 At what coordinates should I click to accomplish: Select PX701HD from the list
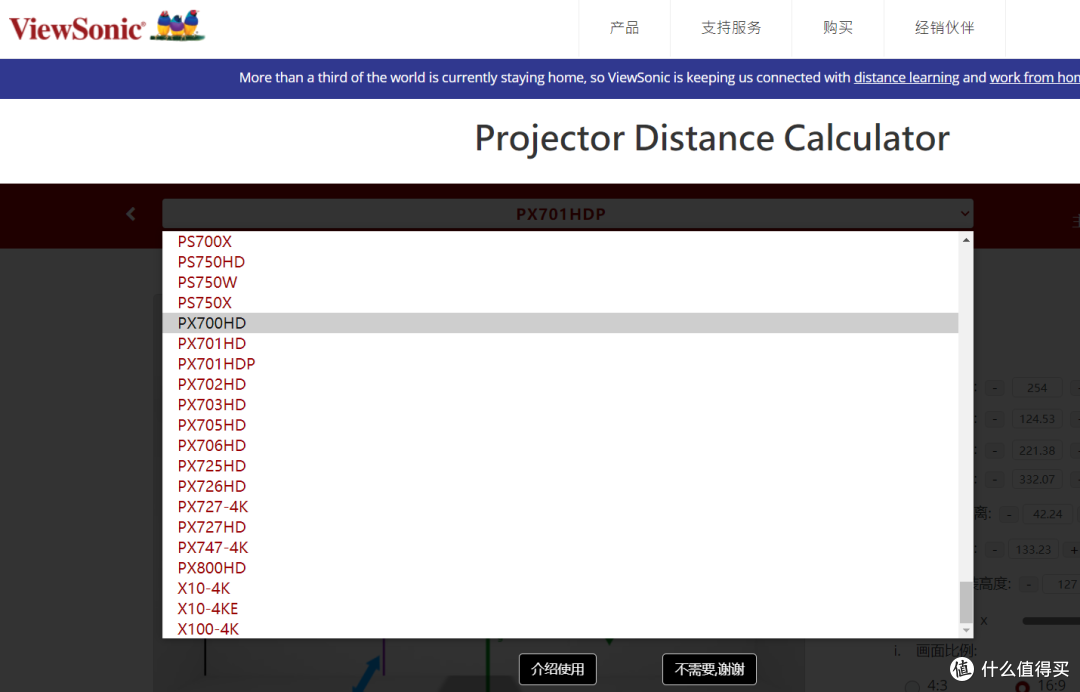[560, 344]
